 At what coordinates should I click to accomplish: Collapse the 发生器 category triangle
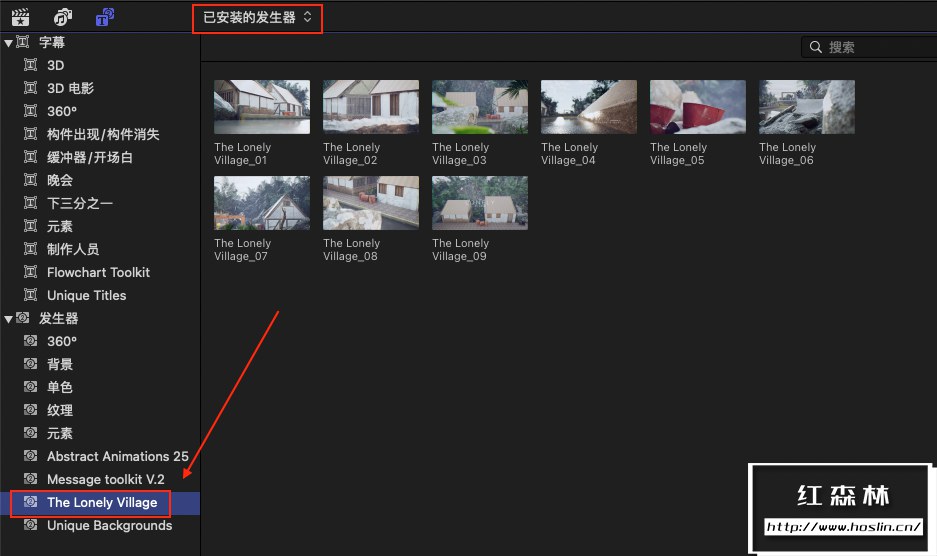[8, 319]
